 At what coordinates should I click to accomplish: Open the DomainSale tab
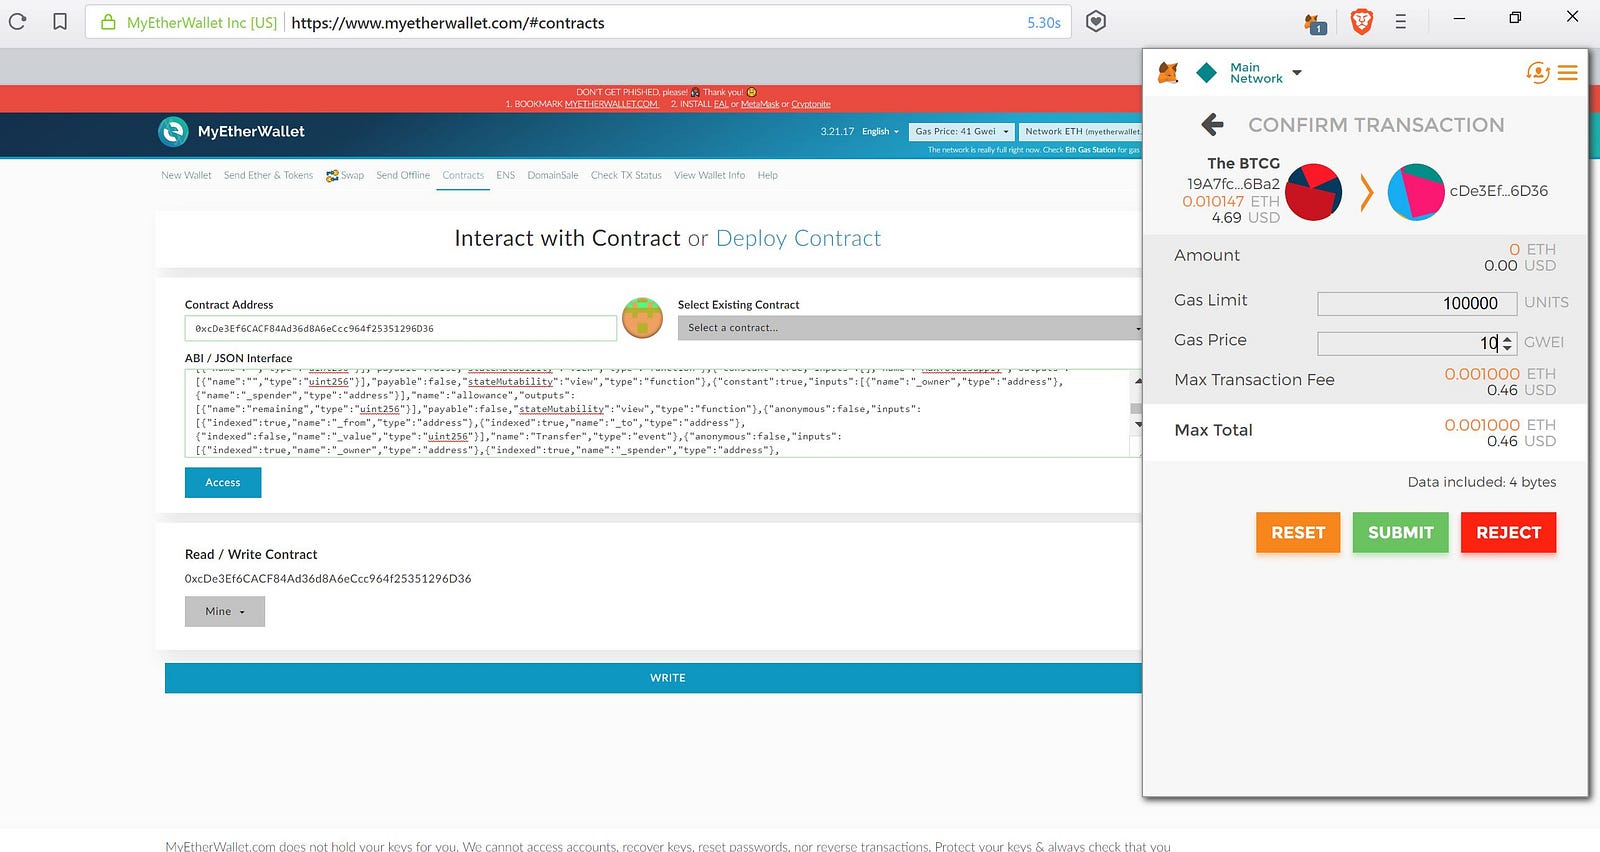[553, 175]
